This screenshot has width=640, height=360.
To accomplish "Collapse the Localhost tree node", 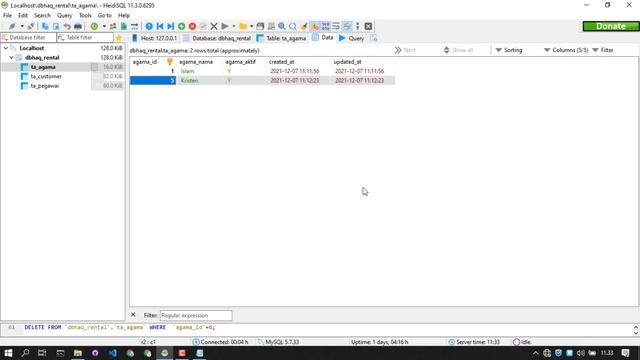I will tap(6, 48).
